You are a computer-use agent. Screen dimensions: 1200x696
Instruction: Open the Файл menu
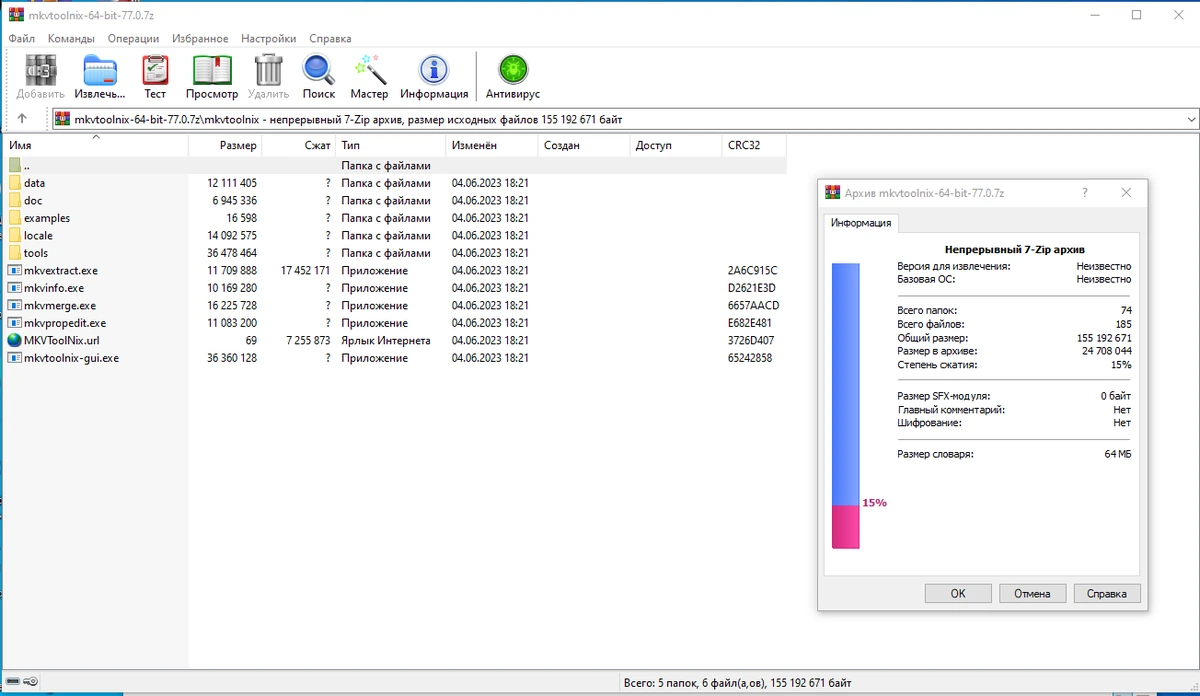point(22,39)
